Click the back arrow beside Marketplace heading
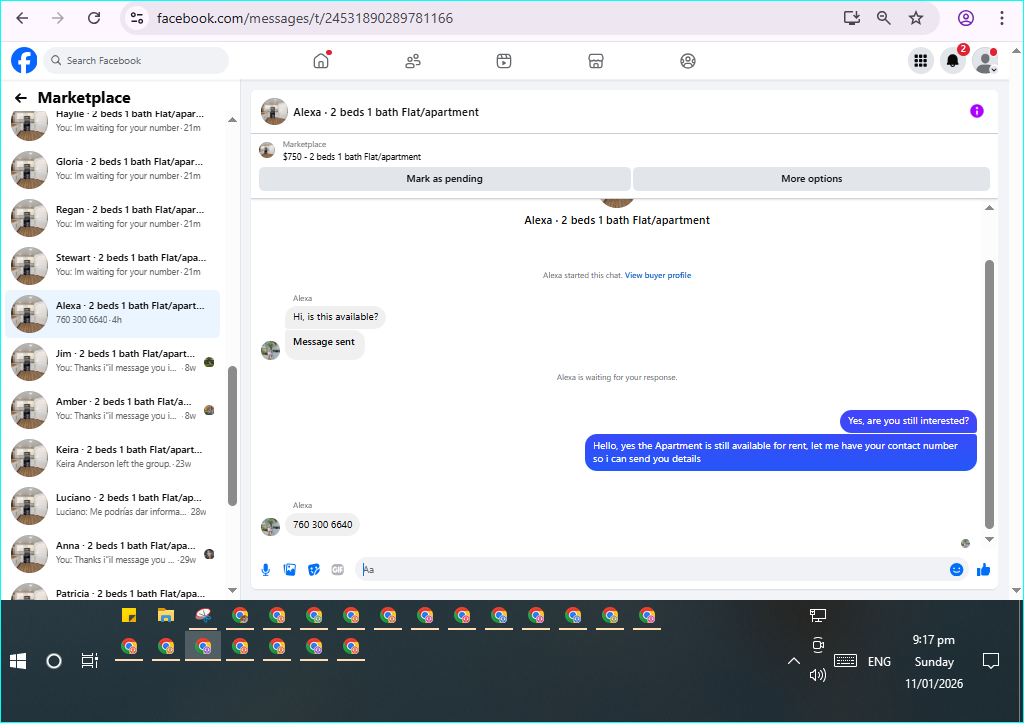The width and height of the screenshot is (1024, 723). pyautogui.click(x=21, y=98)
